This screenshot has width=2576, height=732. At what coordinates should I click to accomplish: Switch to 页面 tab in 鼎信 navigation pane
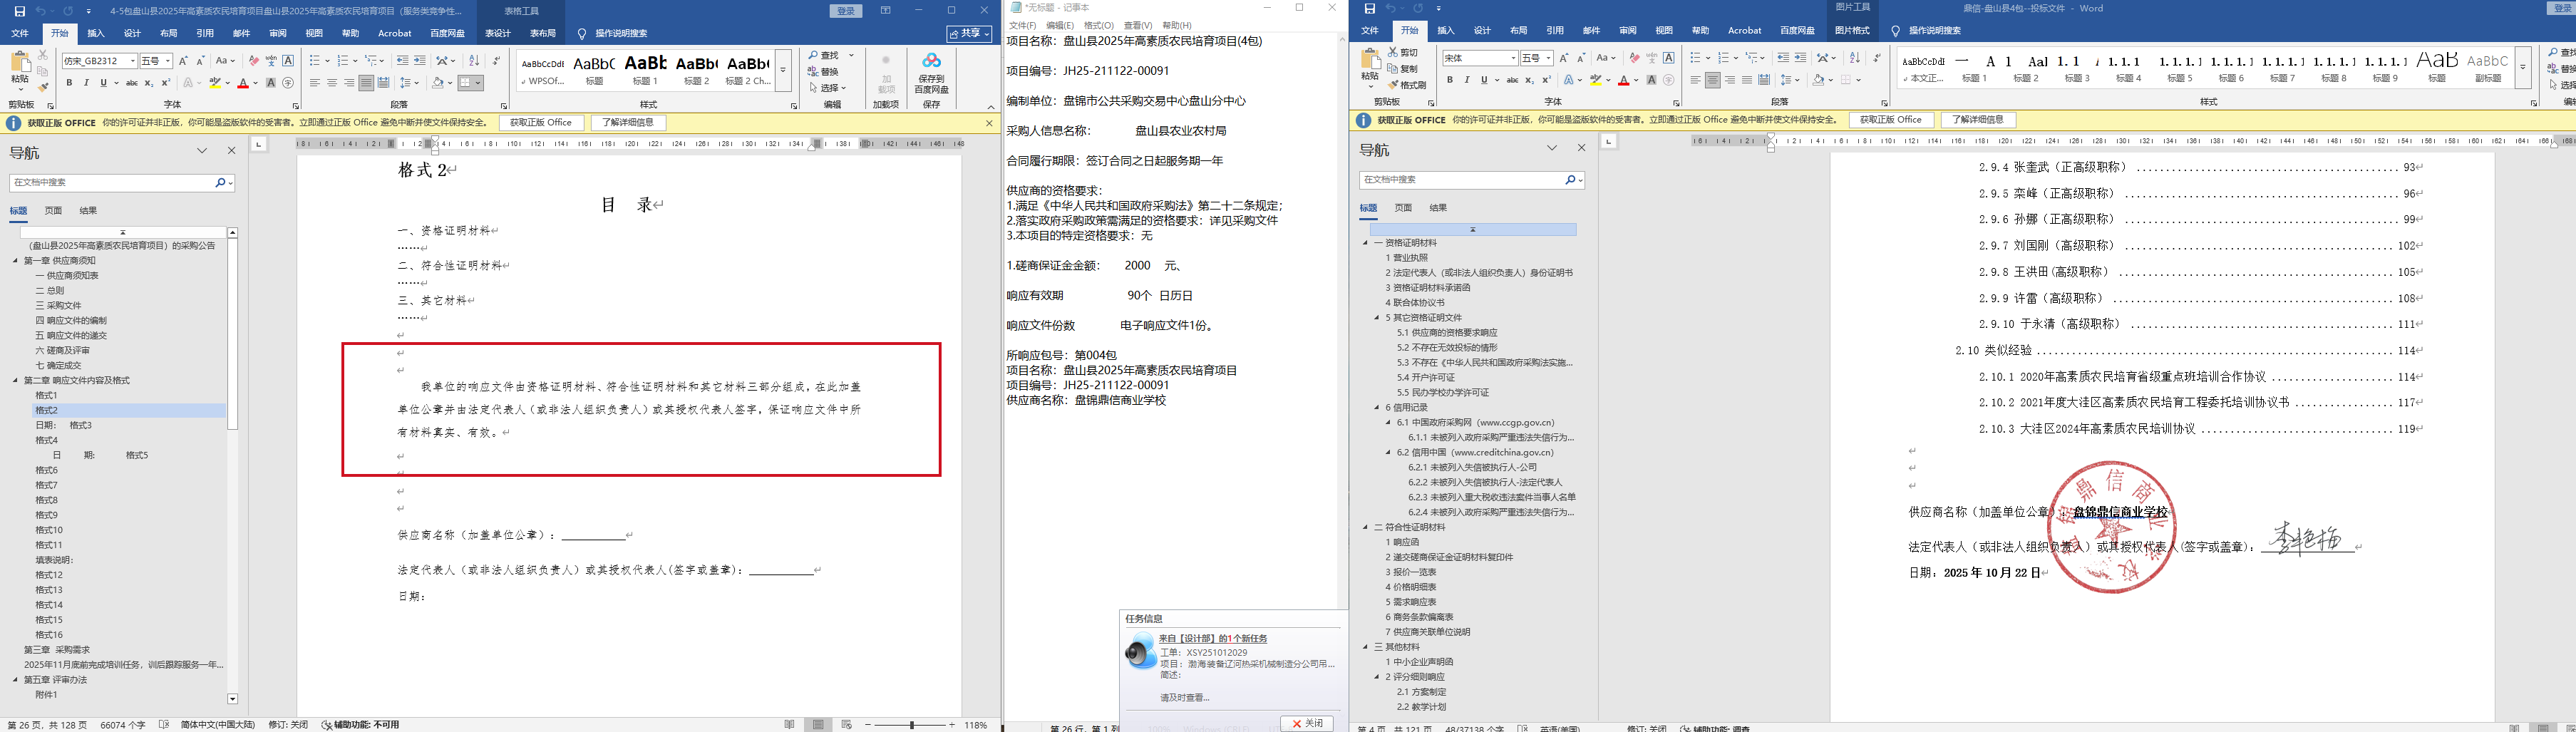click(1404, 208)
